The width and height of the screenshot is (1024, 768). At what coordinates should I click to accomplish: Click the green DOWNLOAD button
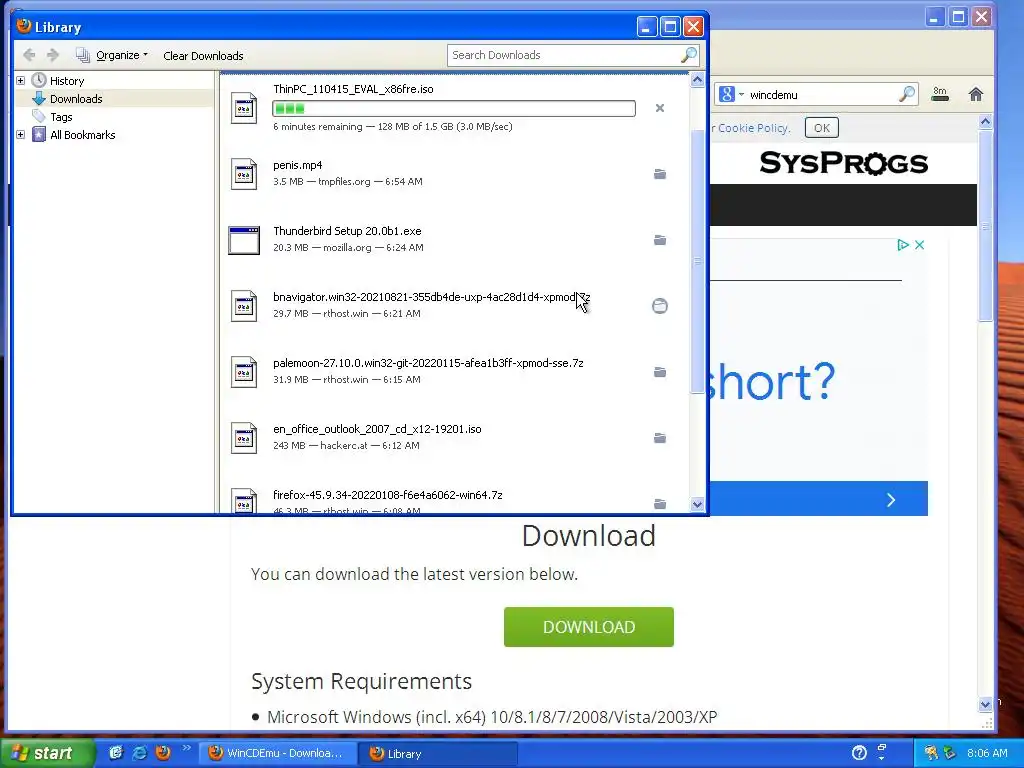[x=588, y=627]
